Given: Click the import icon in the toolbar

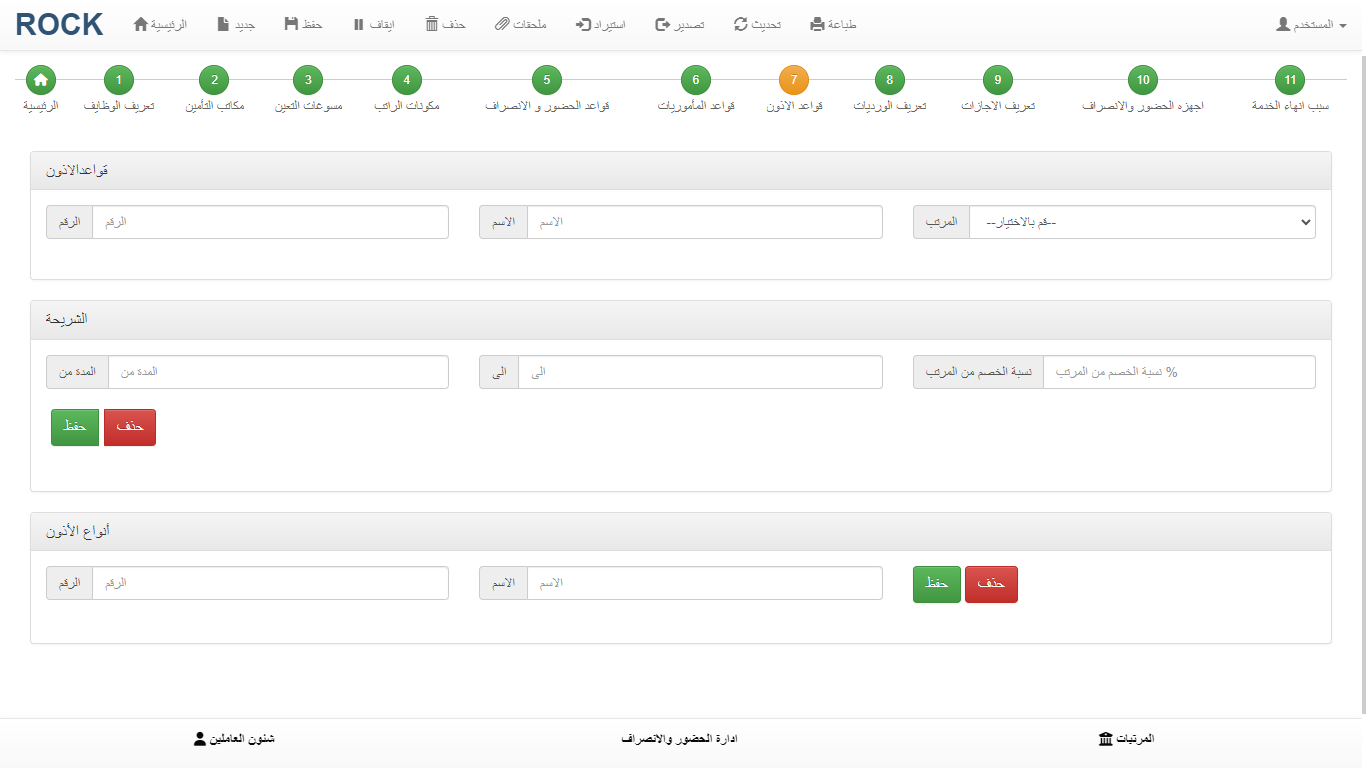Looking at the screenshot, I should tap(584, 24).
